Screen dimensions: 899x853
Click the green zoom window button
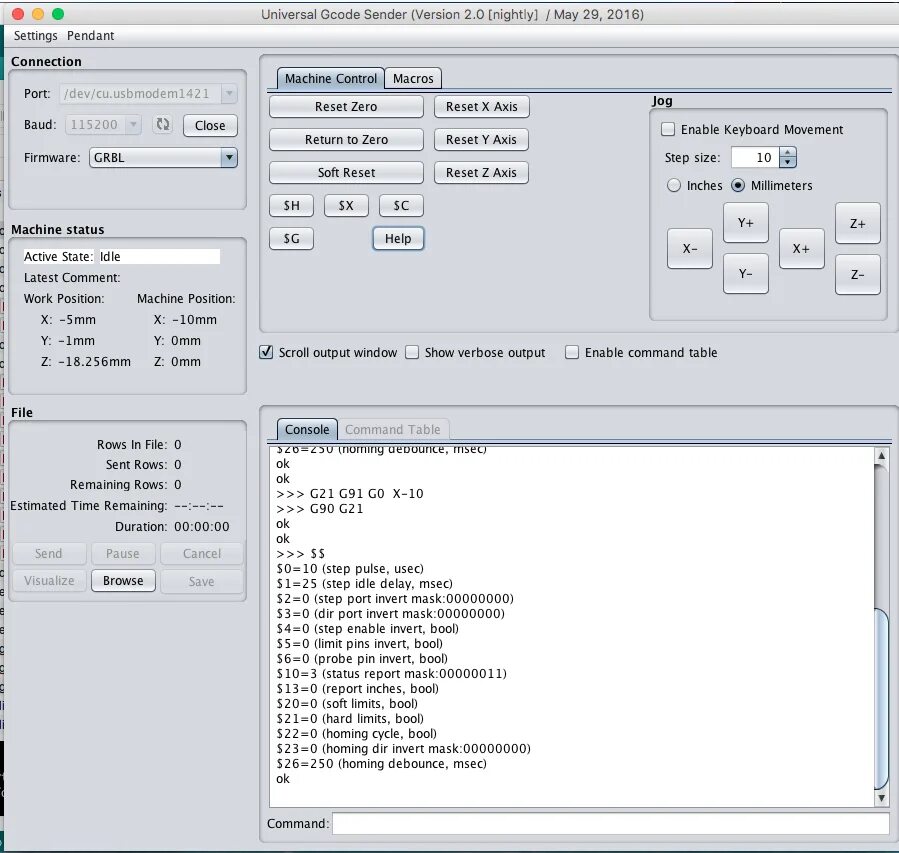point(58,14)
